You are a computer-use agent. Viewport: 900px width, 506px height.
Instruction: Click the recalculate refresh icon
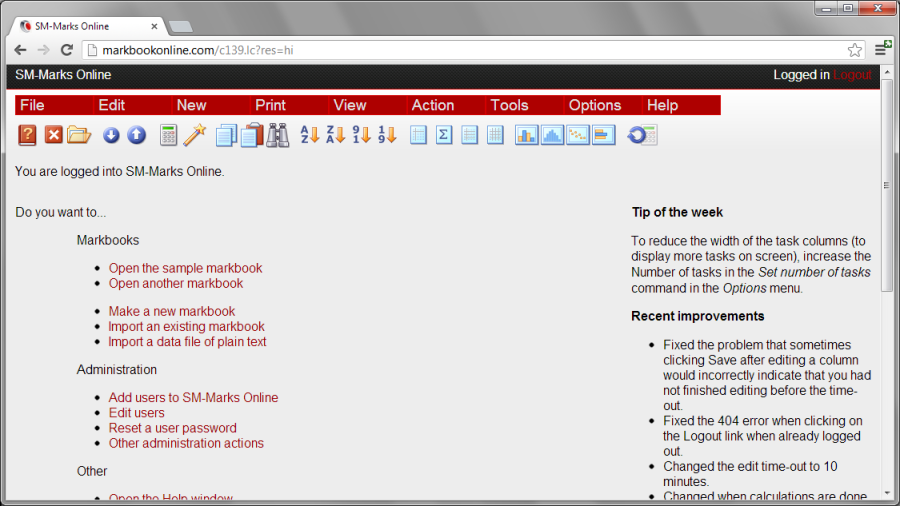coord(642,135)
